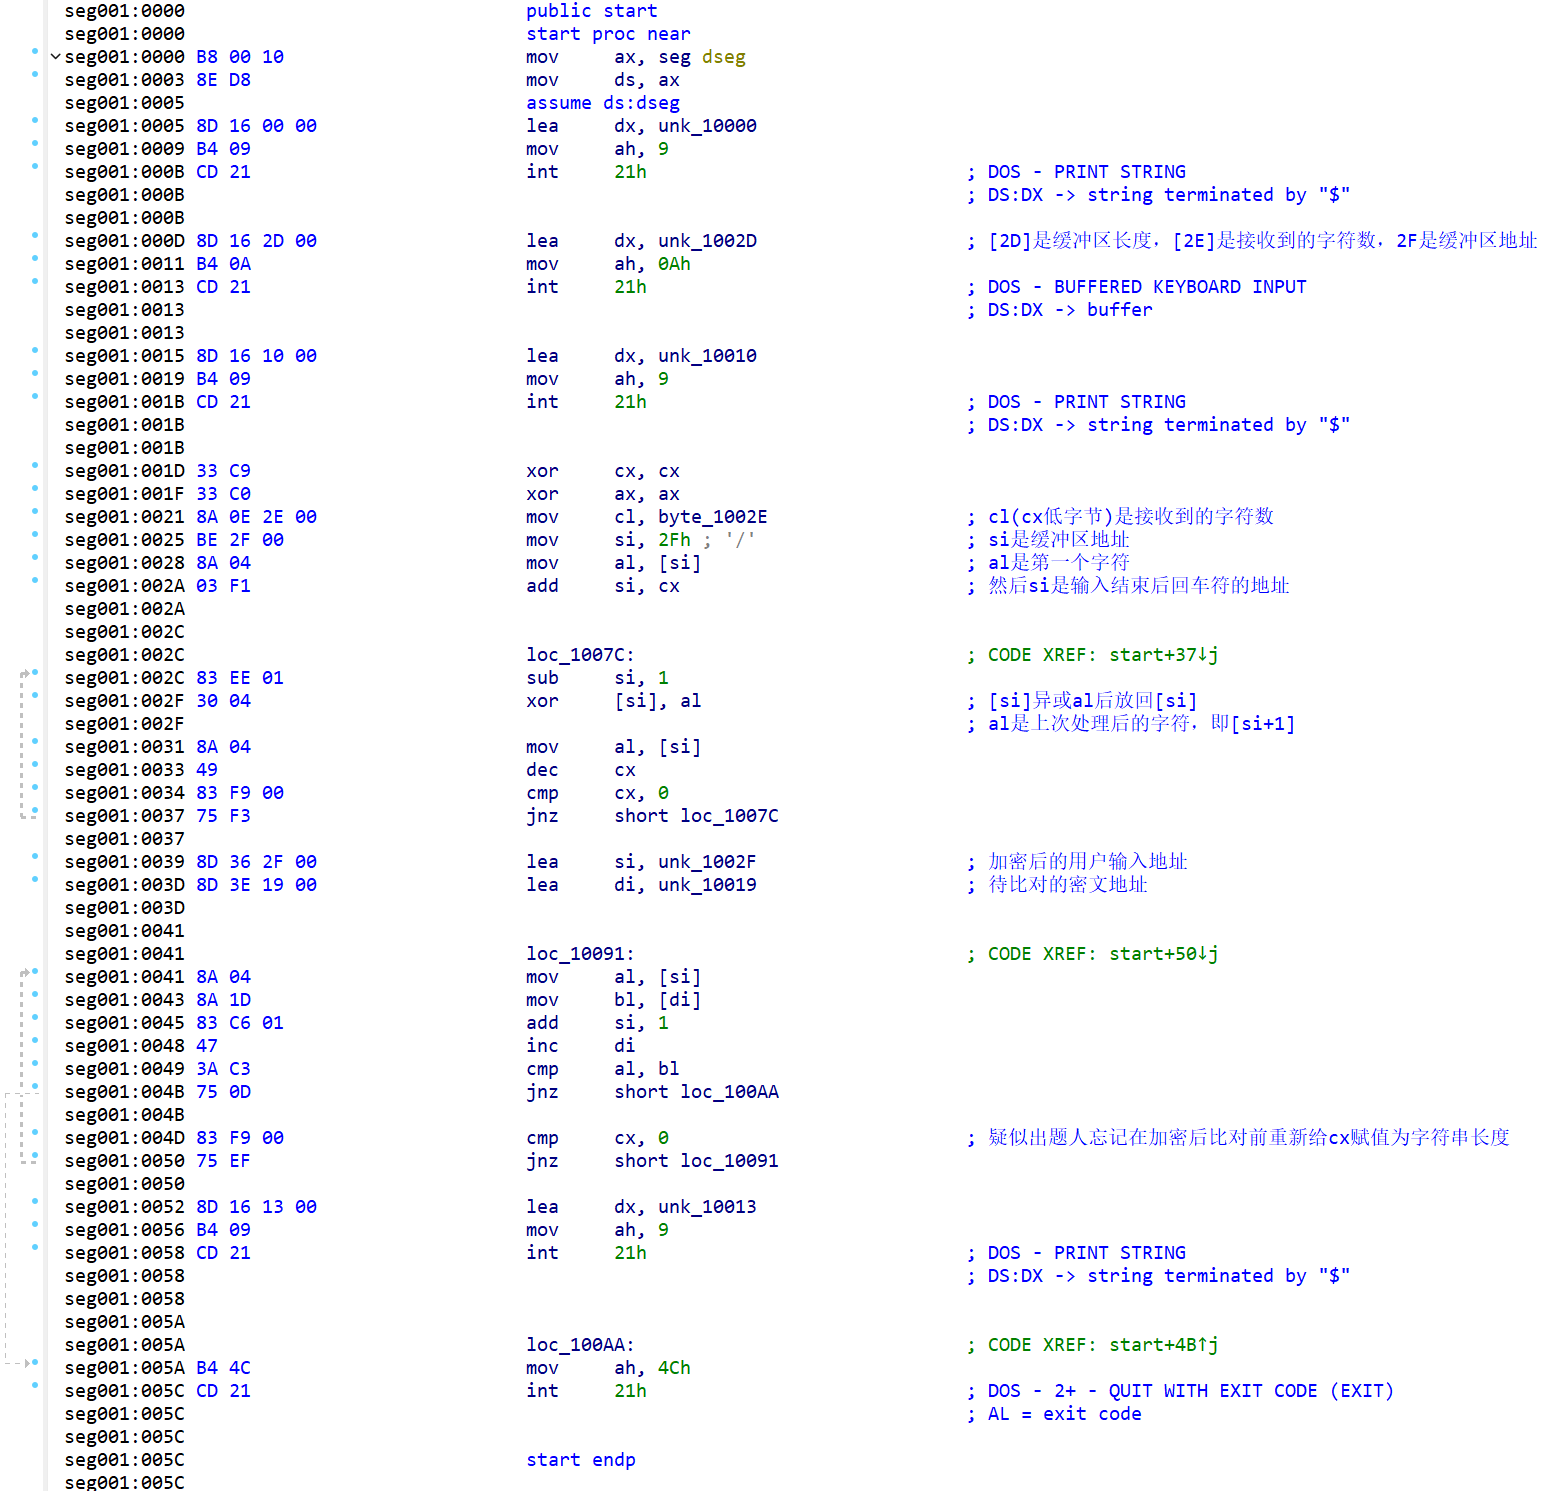Screen dimensions: 1566x1491
Task: Click gutter dot beside seg001:0033 dec cx
Action: (35, 764)
